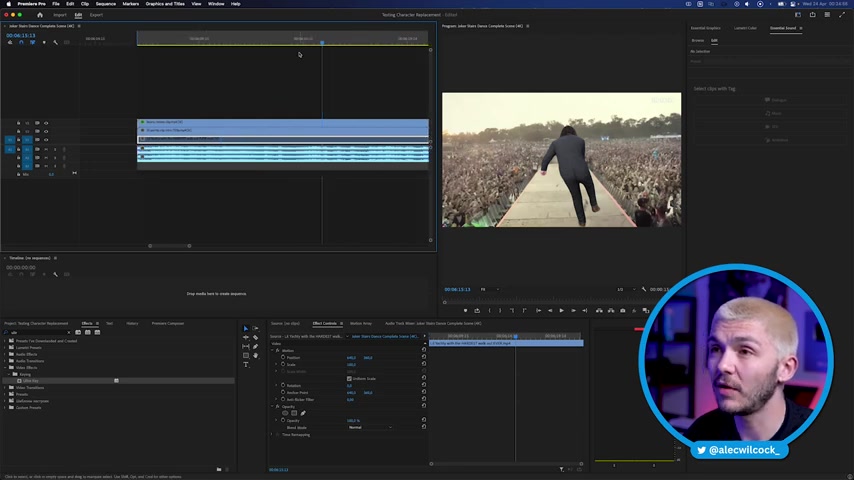Open the Sequence menu
The height and width of the screenshot is (480, 854).
point(106,4)
